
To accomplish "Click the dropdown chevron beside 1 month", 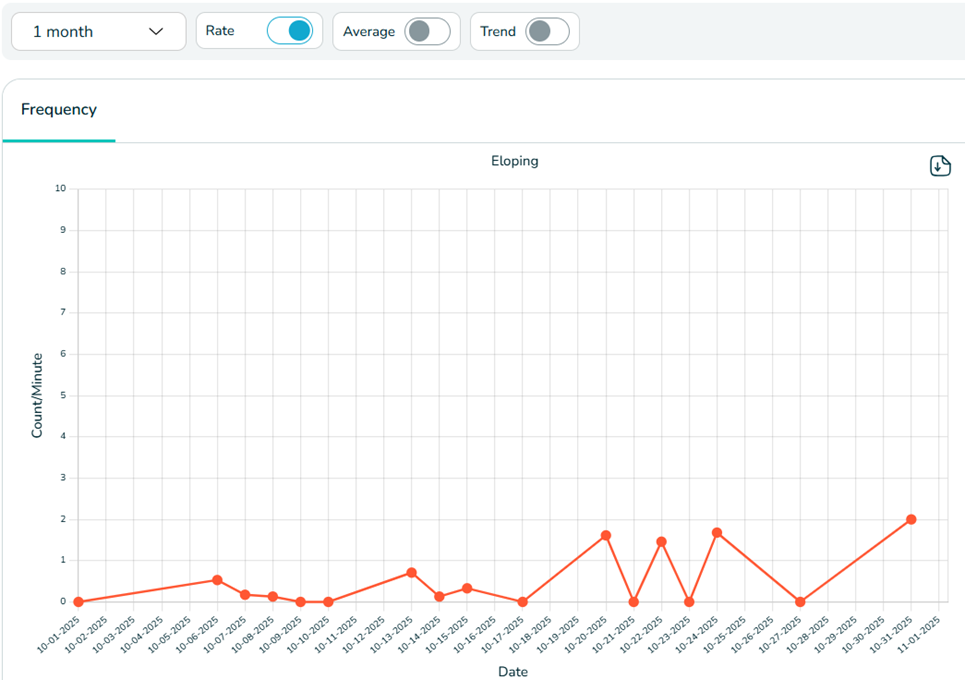I will click(x=156, y=31).
